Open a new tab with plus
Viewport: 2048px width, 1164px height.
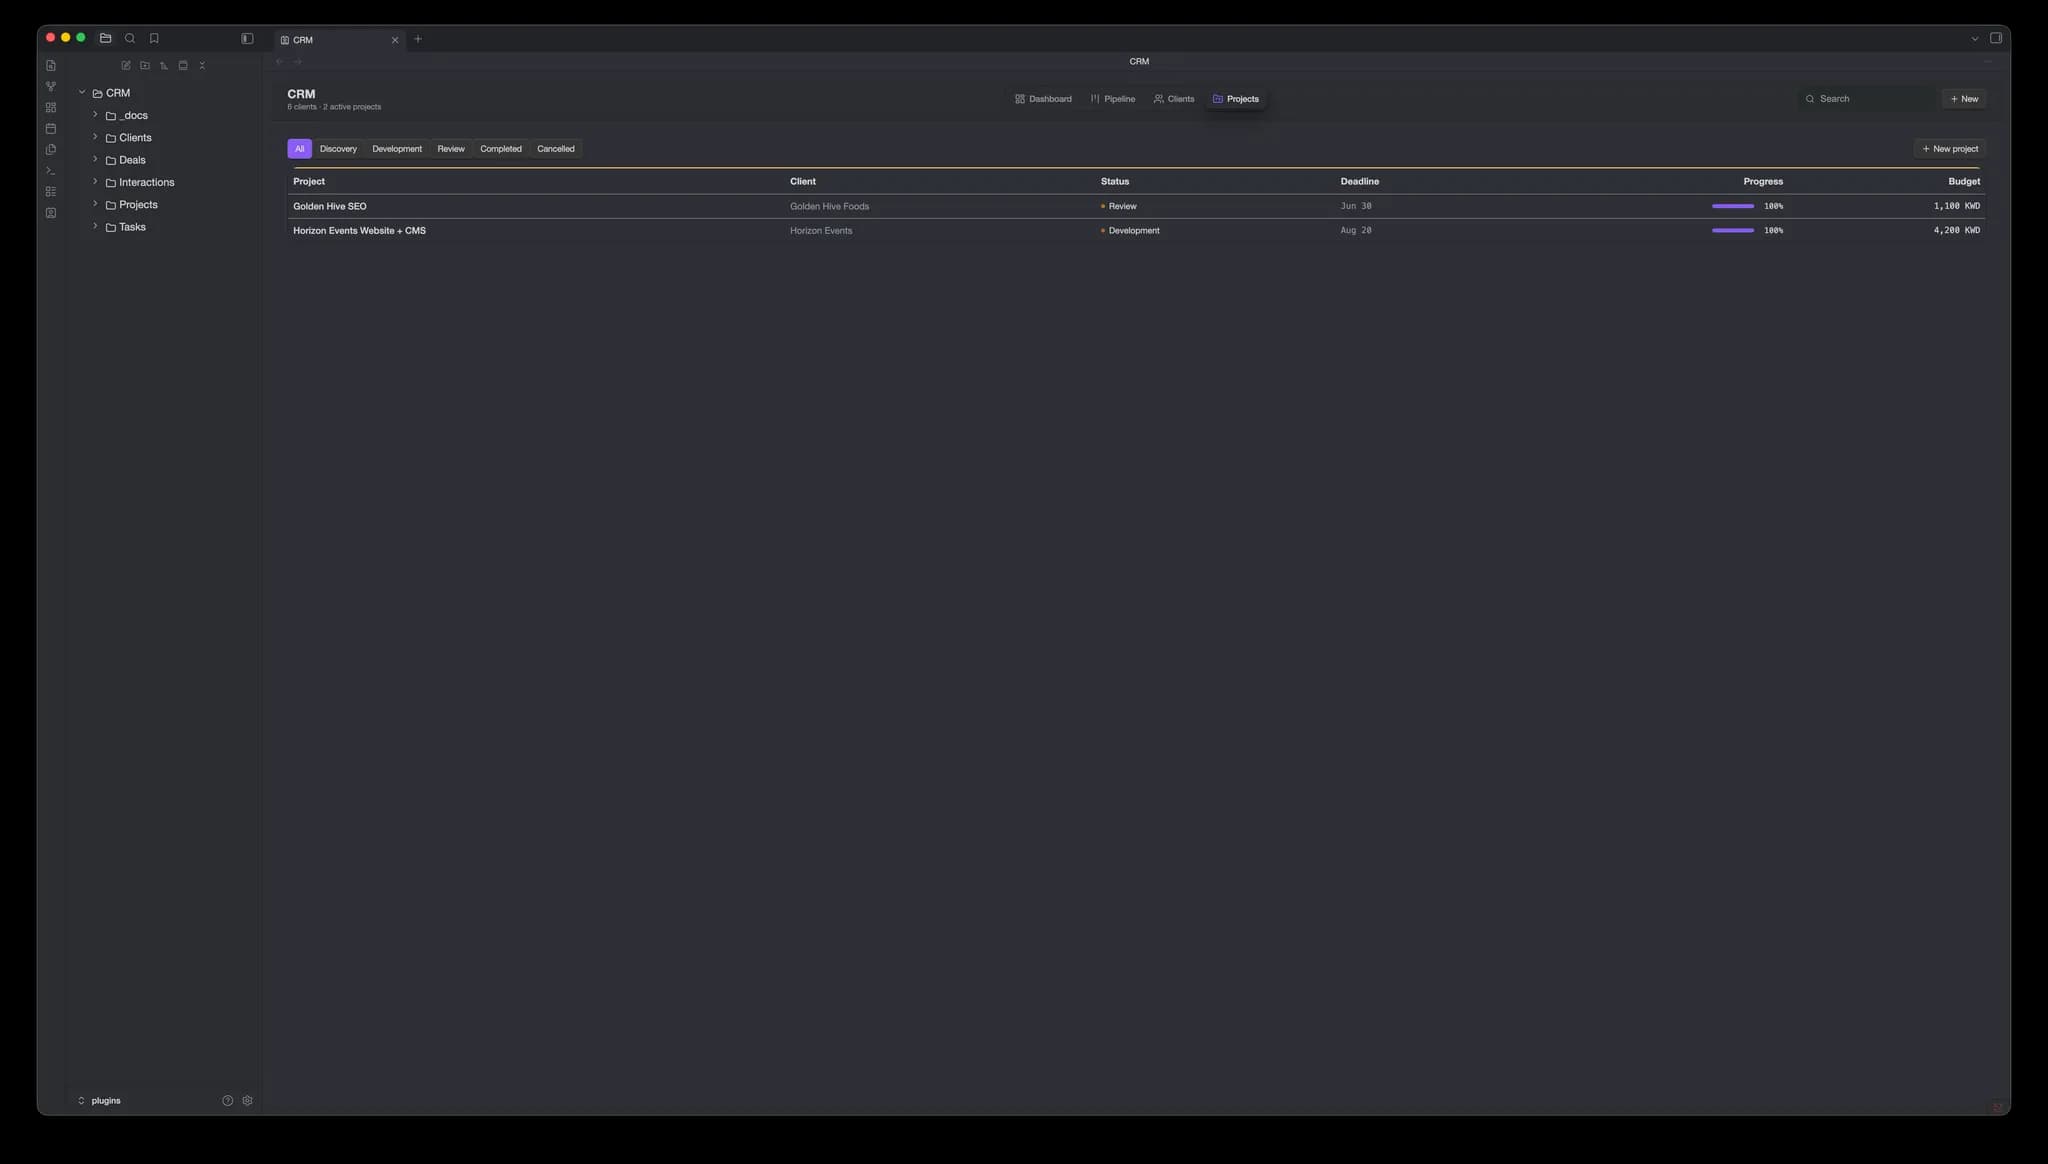tap(418, 39)
